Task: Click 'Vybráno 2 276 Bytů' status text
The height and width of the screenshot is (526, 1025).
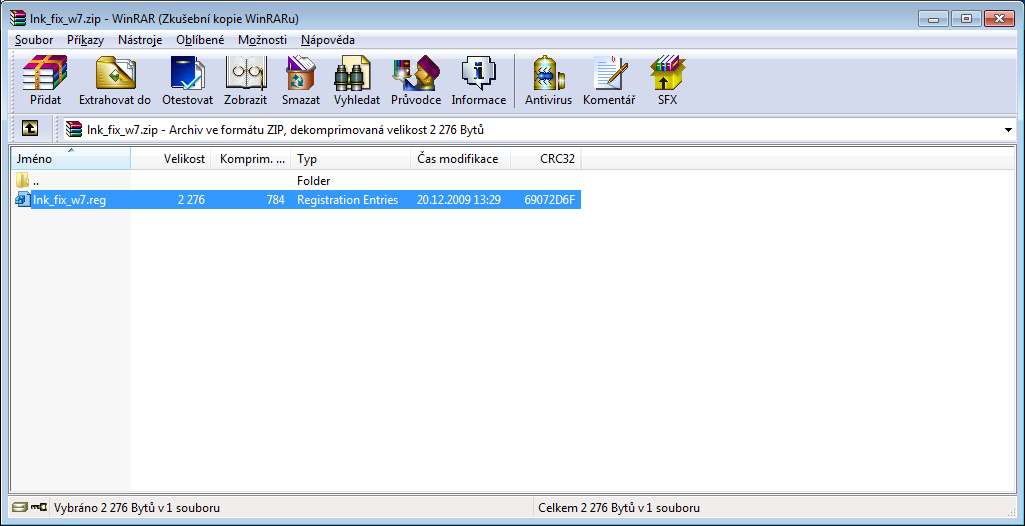Action: tap(137, 508)
